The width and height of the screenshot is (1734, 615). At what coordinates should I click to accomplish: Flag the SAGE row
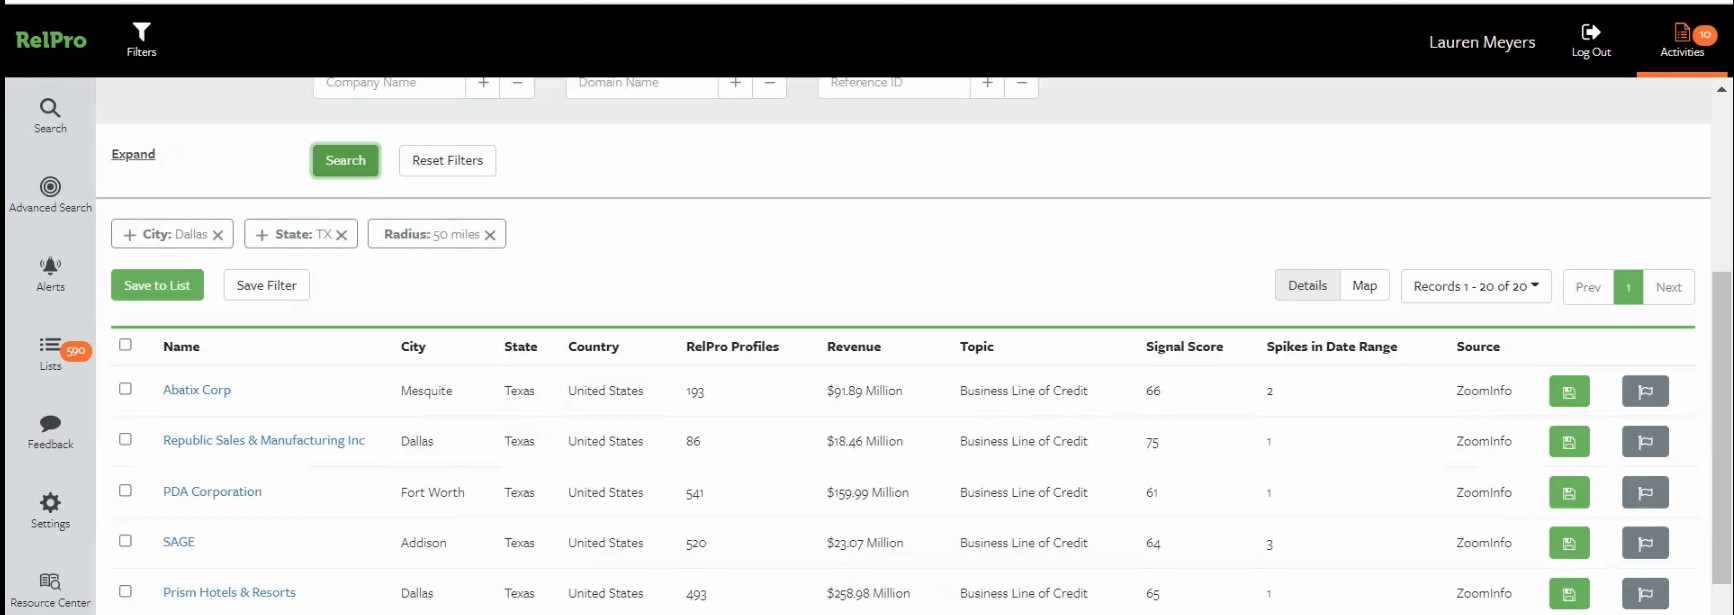(x=1645, y=543)
